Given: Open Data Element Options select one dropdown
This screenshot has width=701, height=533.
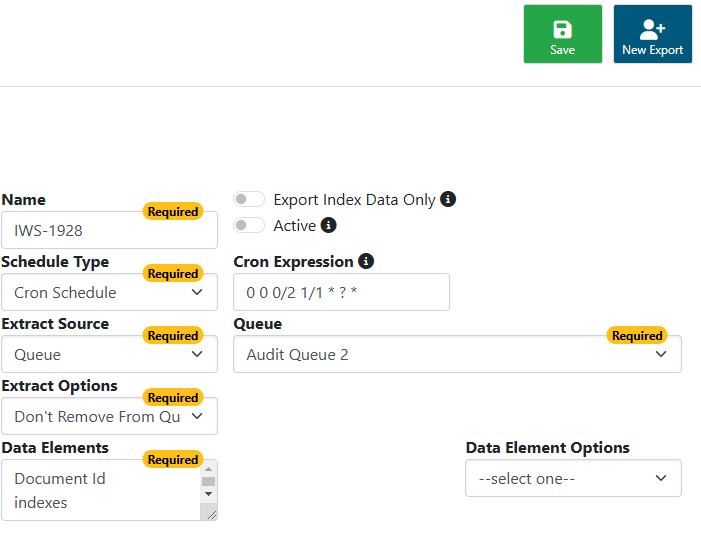Looking at the screenshot, I should 574,478.
